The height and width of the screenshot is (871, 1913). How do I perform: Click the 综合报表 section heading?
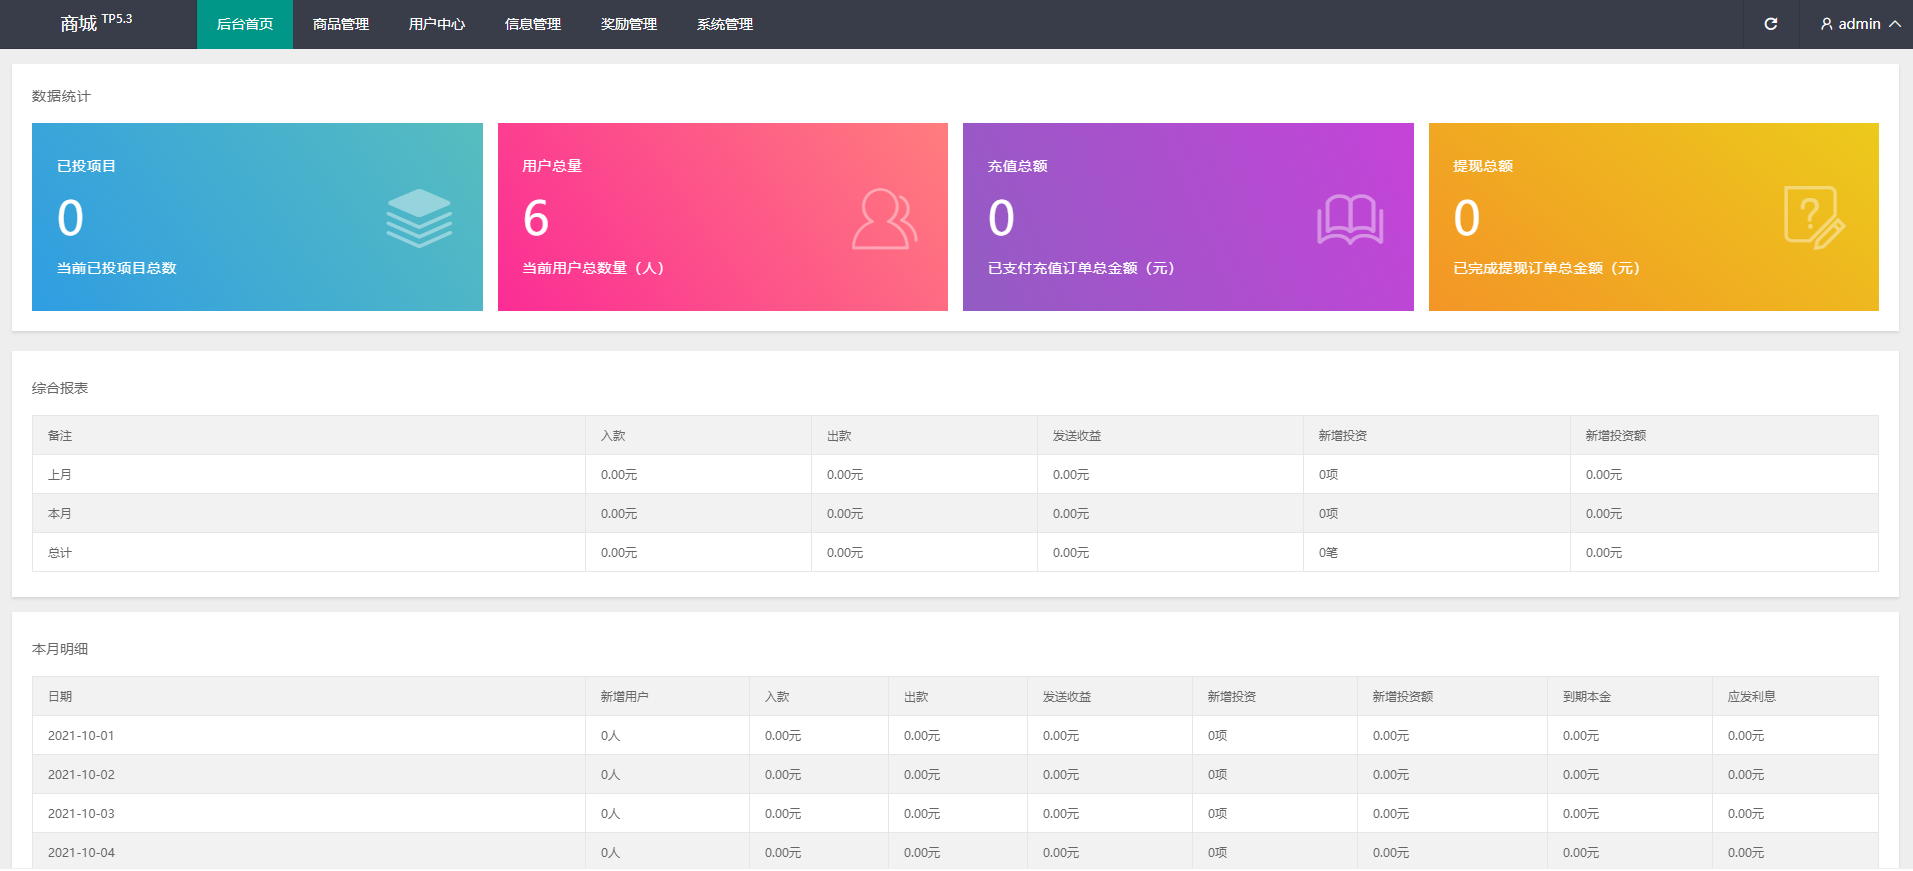tap(60, 388)
